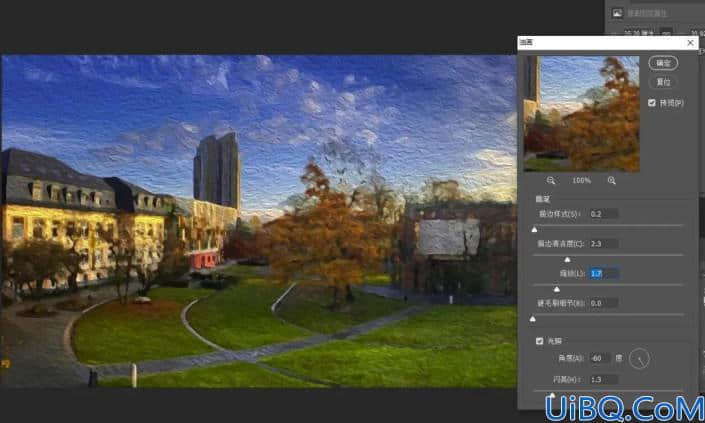705x423 pixels.
Task: Click the stylization value field showing 0.2
Action: coord(603,214)
